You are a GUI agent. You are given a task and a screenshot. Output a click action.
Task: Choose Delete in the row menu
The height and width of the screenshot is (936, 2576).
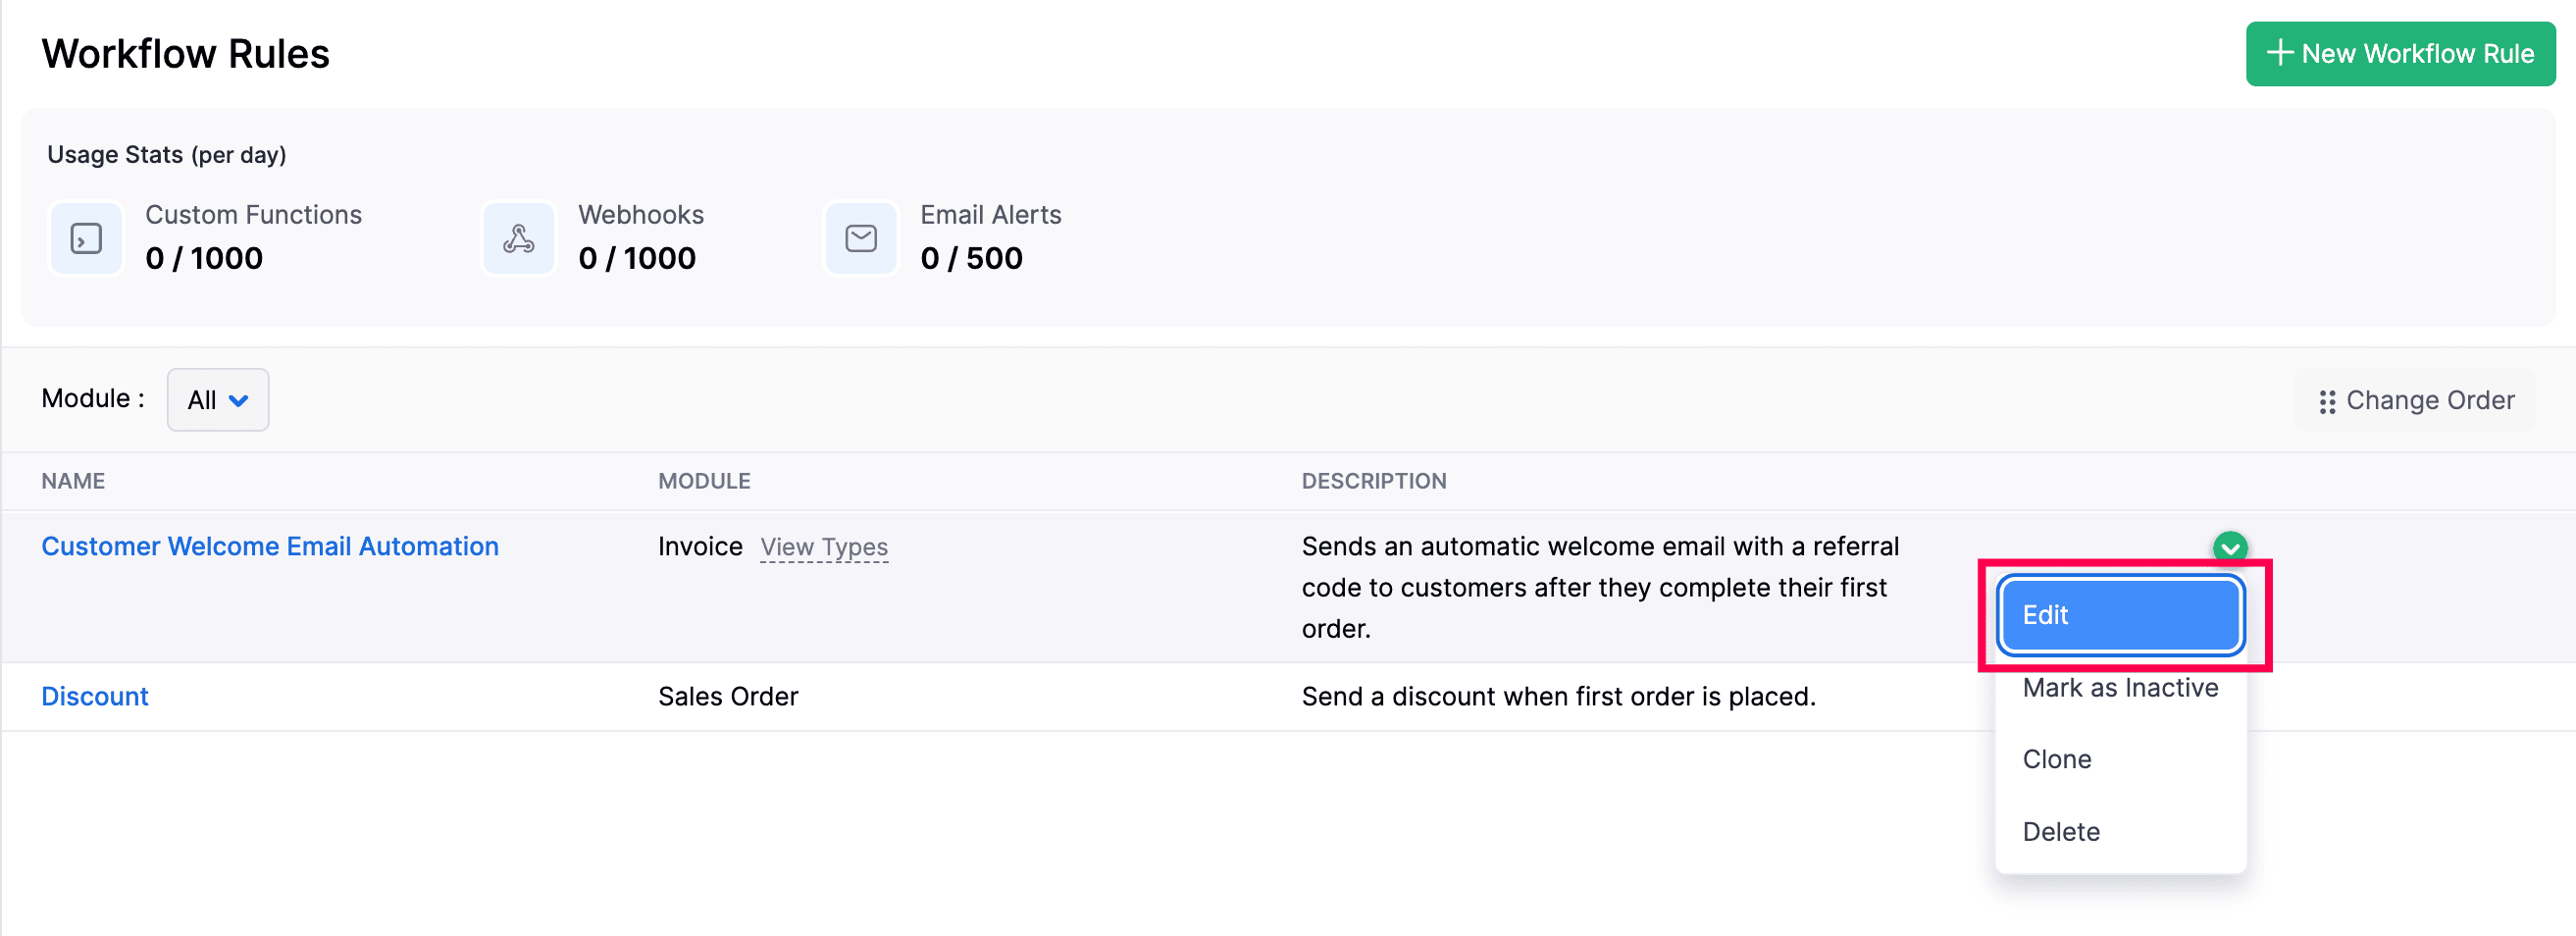point(2061,832)
